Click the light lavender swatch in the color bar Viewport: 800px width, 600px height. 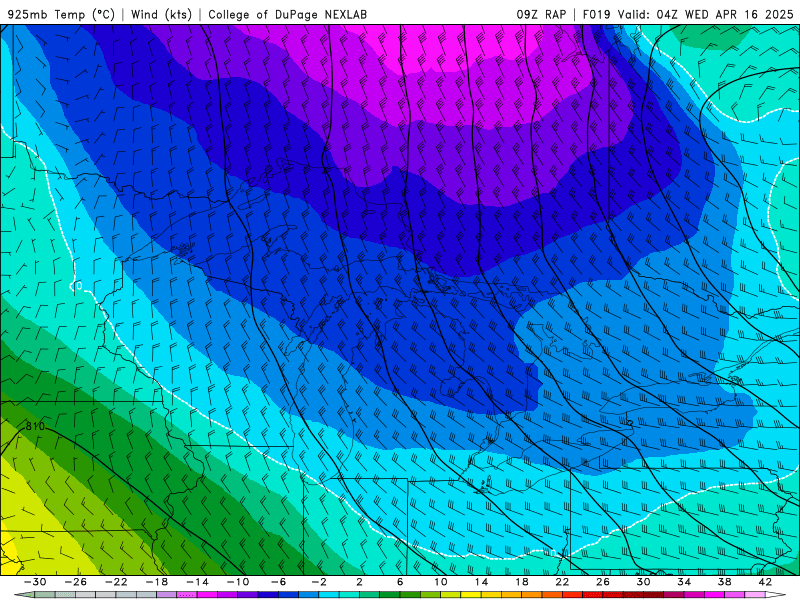(x=167, y=594)
